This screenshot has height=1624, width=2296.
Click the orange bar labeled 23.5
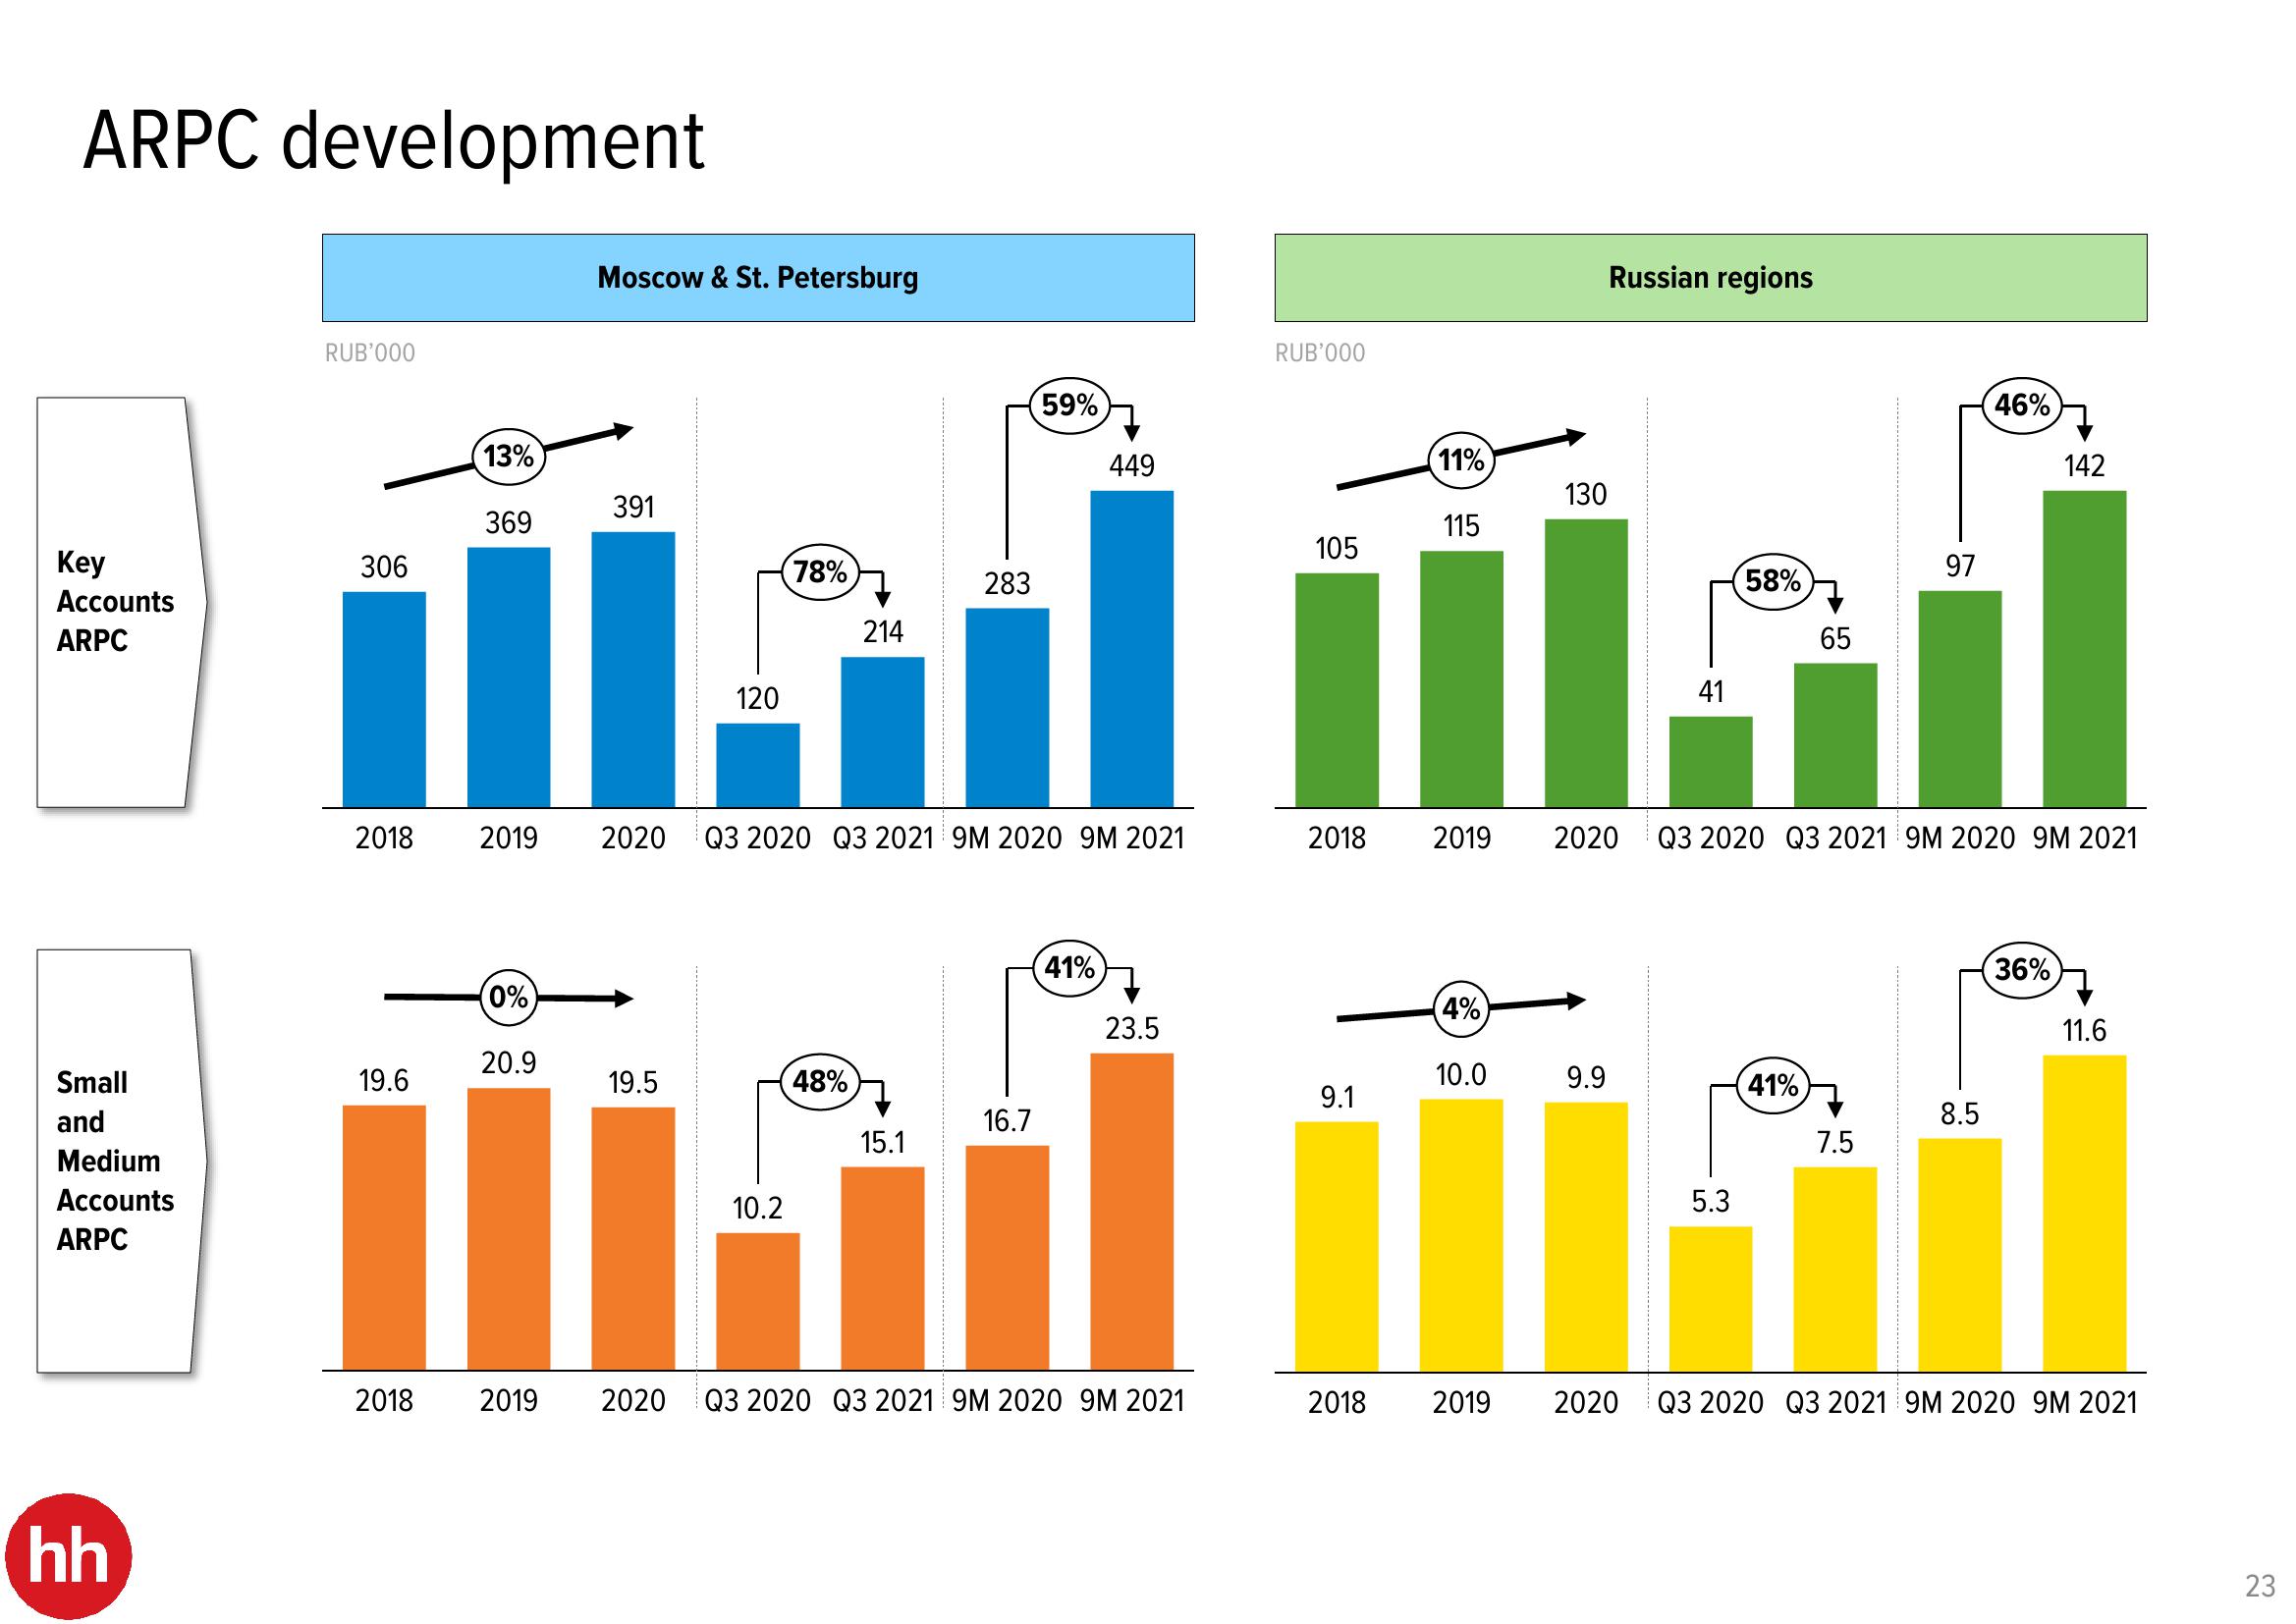click(1132, 1212)
